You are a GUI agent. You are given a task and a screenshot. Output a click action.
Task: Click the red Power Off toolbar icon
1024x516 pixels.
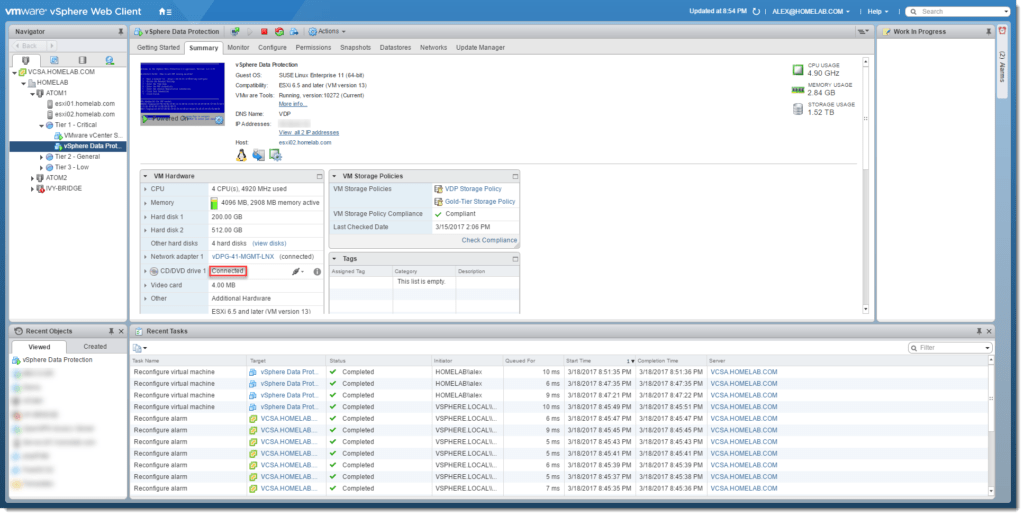[264, 31]
